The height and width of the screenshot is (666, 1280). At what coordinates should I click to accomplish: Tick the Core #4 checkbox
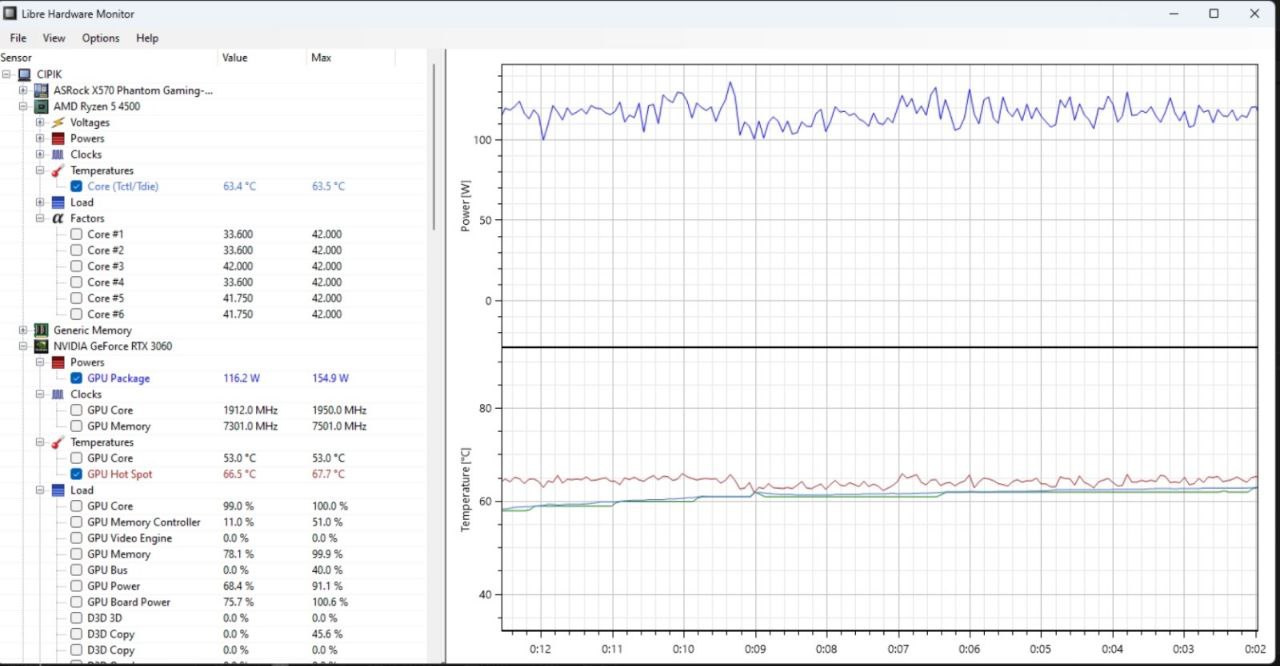pos(76,282)
